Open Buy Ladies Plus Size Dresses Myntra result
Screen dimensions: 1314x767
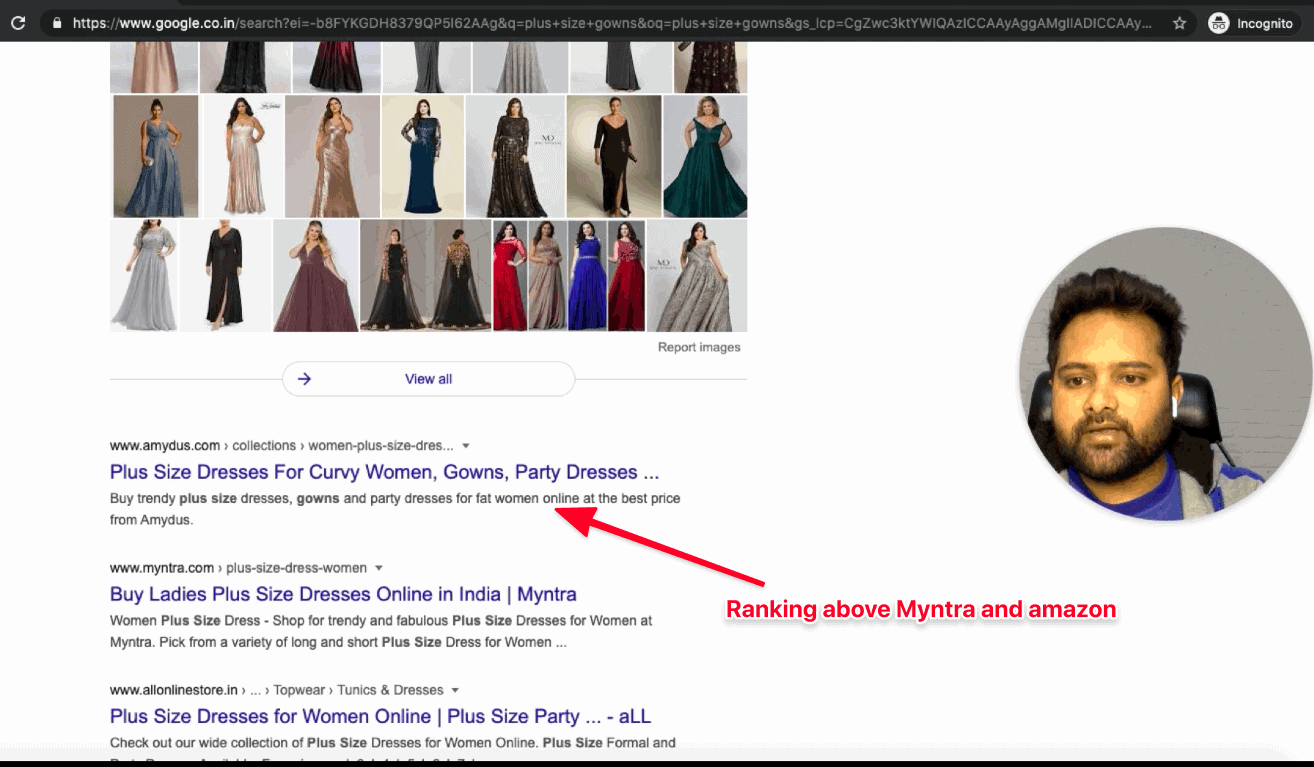click(x=343, y=594)
